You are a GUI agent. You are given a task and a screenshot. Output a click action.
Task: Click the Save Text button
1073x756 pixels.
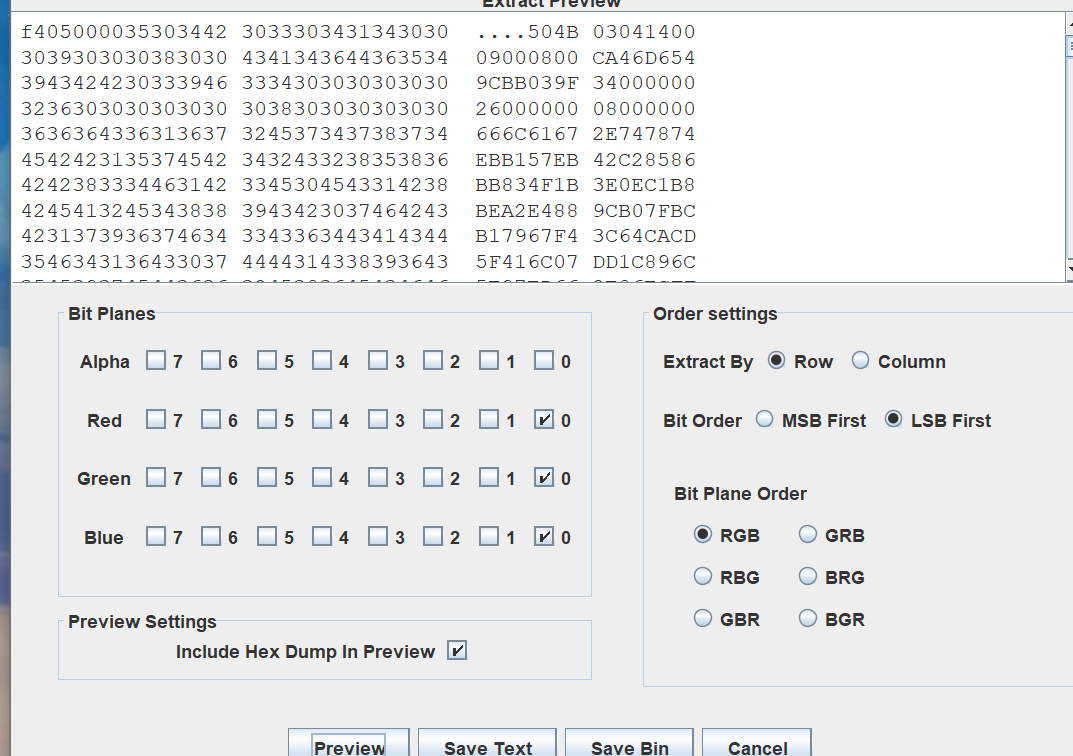(x=488, y=746)
